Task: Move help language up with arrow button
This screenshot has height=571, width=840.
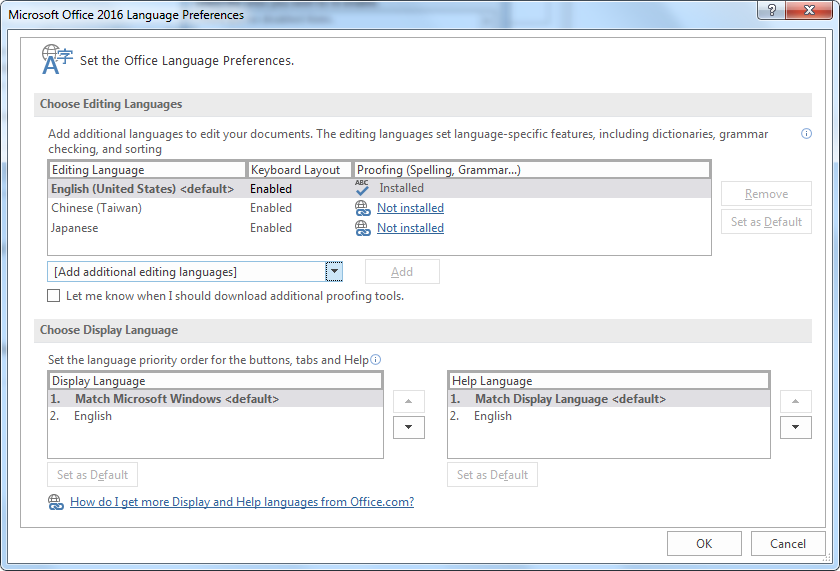Action: click(x=796, y=401)
